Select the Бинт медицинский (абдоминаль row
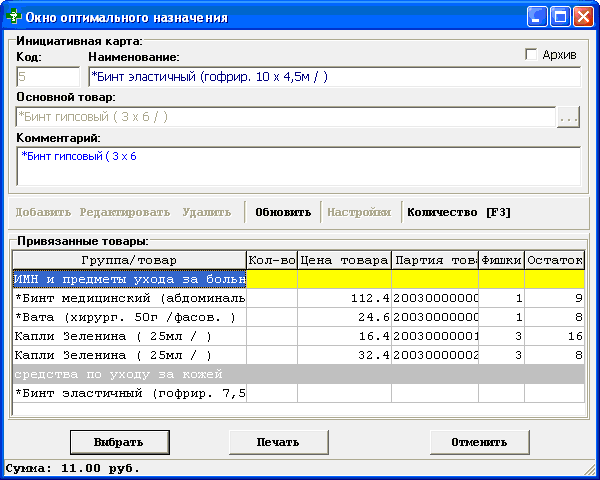Image resolution: width=600 pixels, height=480 pixels. pyautogui.click(x=129, y=298)
